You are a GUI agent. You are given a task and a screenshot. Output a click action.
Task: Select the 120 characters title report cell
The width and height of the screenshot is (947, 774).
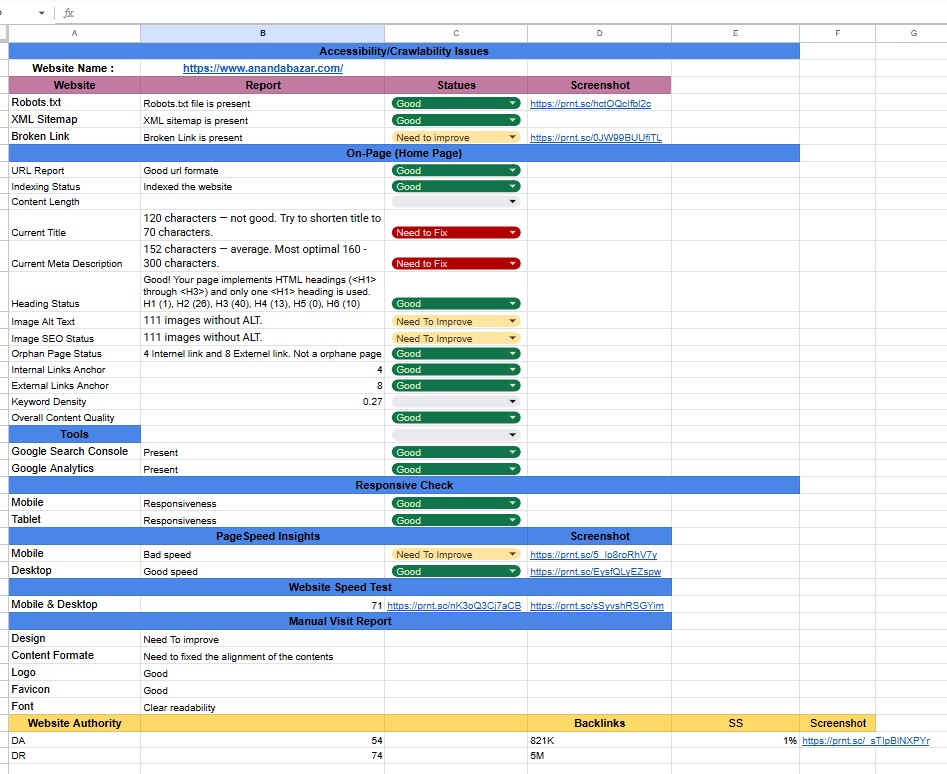(x=263, y=225)
